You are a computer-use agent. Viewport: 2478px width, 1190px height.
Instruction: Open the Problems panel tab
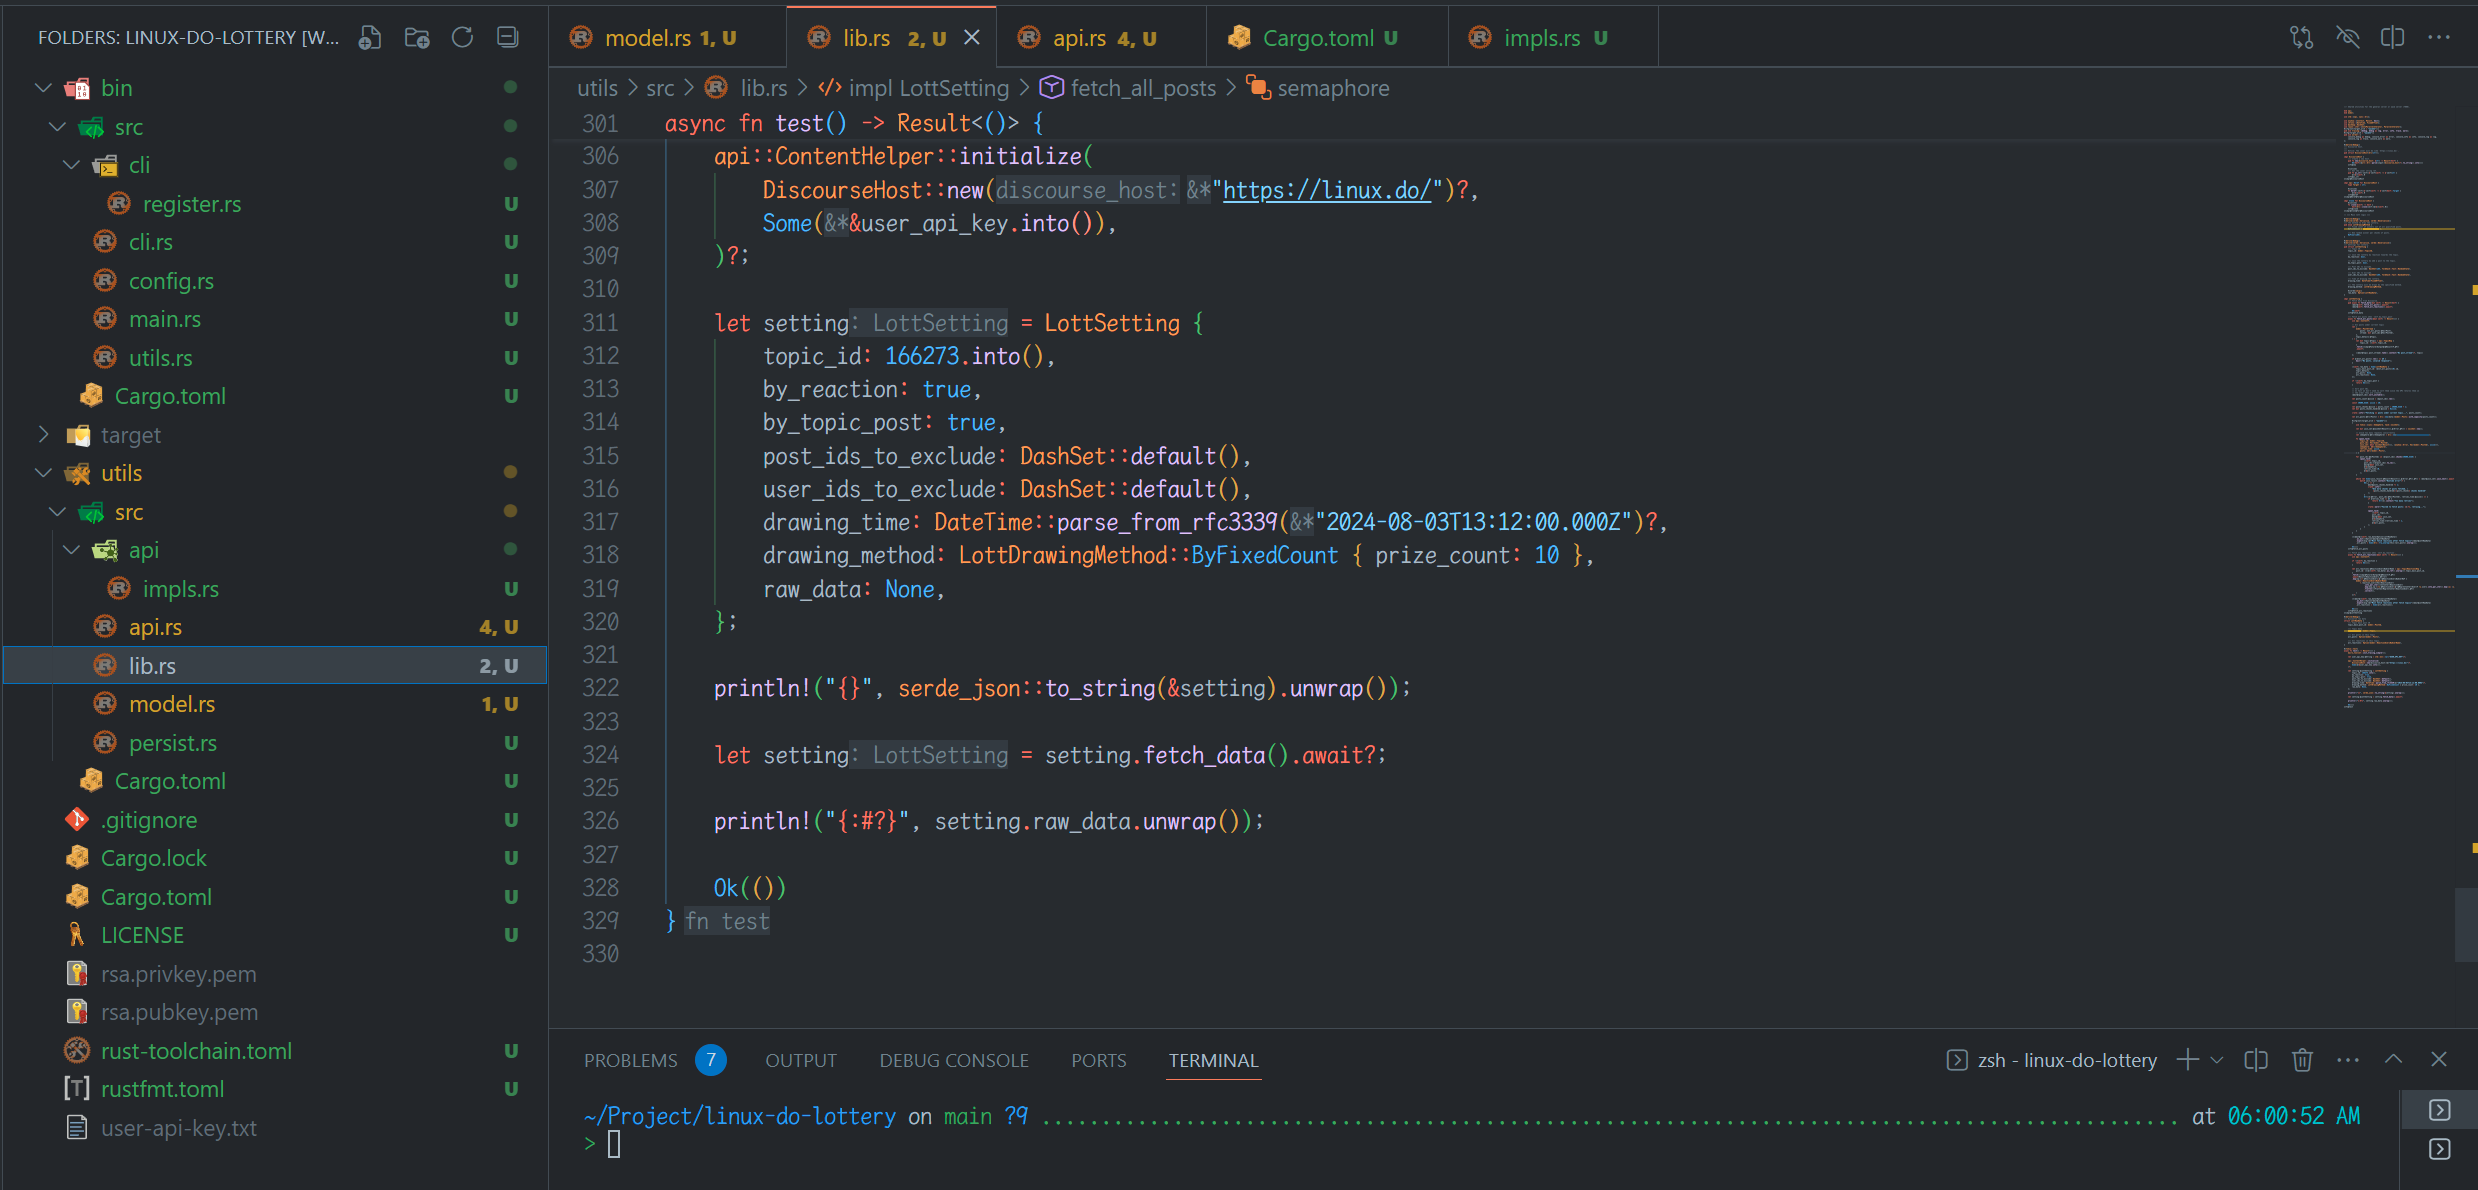(630, 1060)
